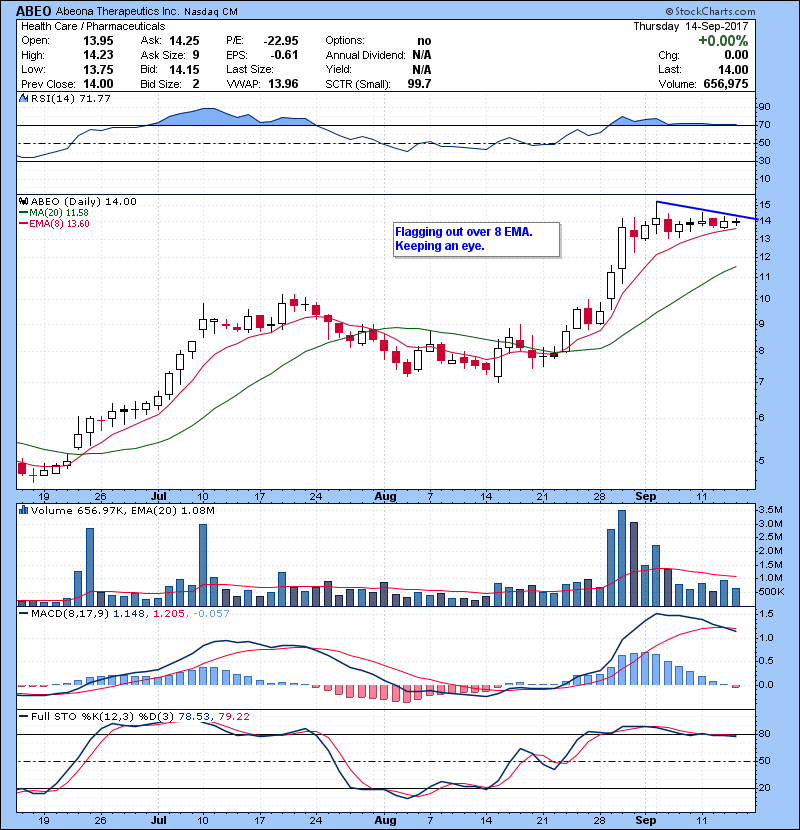Viewport: 800px width, 830px height.
Task: Click the candlestick icon beside ABEO (Daily)
Action: coord(24,202)
